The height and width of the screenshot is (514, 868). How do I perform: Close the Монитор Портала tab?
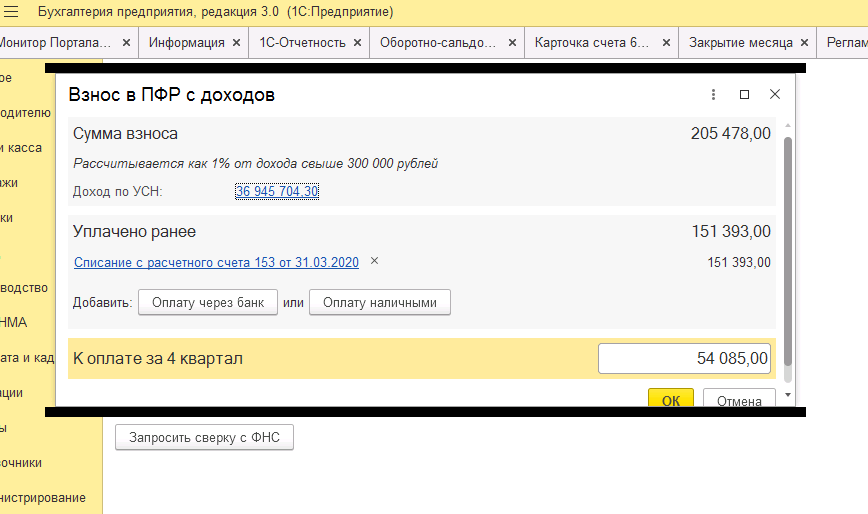click(x=126, y=43)
